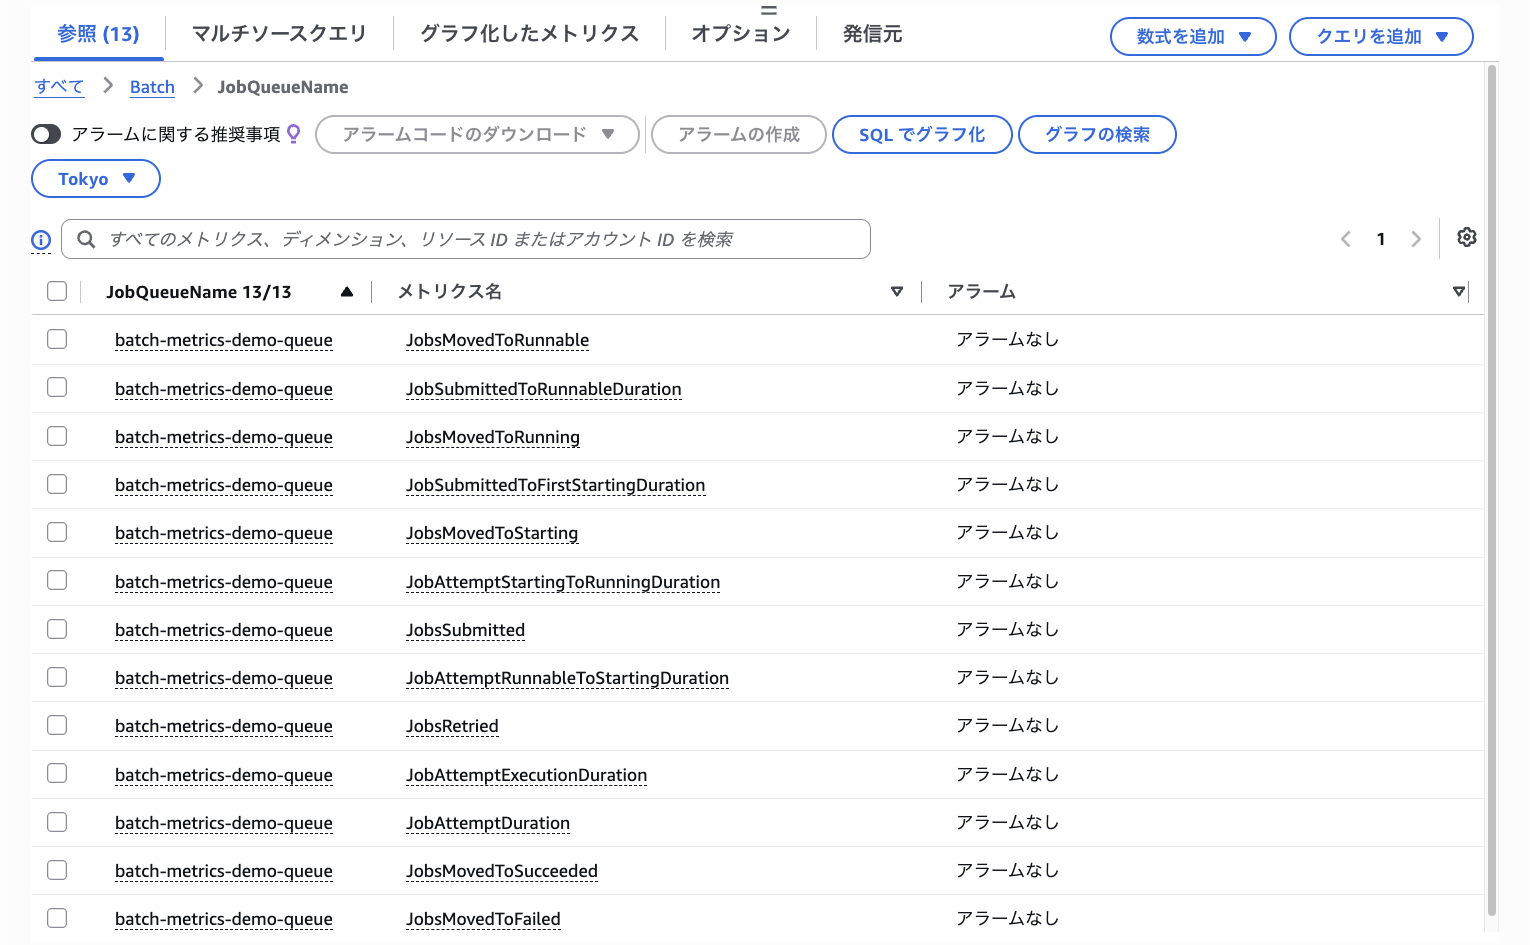The height and width of the screenshot is (945, 1530).
Task: Check the JobsMovedToRunnable row checkbox
Action: point(57,339)
